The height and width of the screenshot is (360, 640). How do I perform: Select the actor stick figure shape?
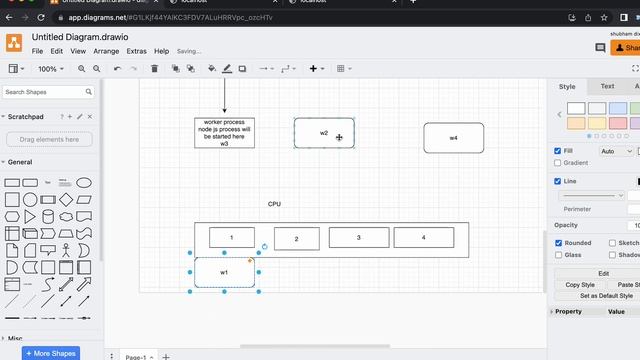66,251
